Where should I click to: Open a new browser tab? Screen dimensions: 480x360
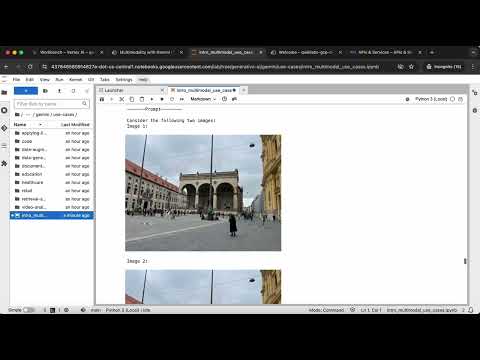(432, 52)
